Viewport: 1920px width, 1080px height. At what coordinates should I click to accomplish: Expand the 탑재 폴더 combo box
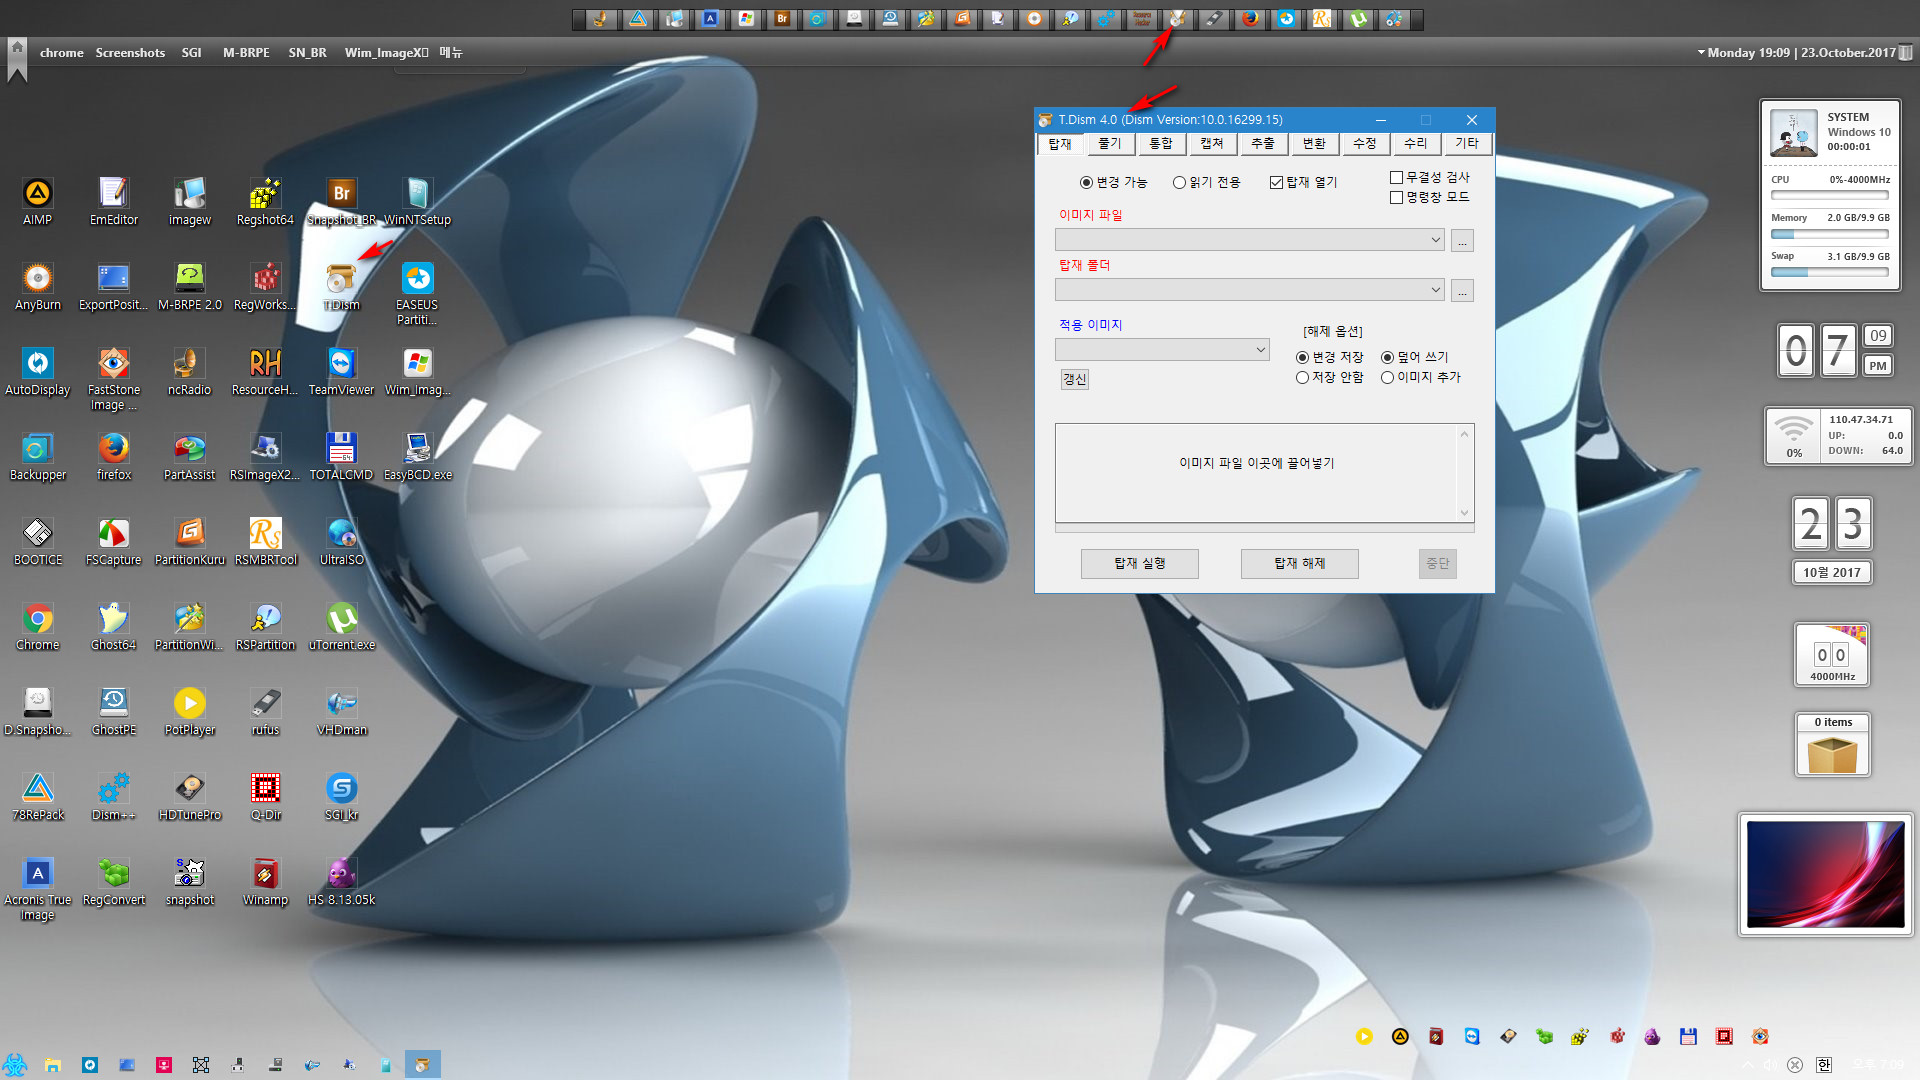point(1435,290)
